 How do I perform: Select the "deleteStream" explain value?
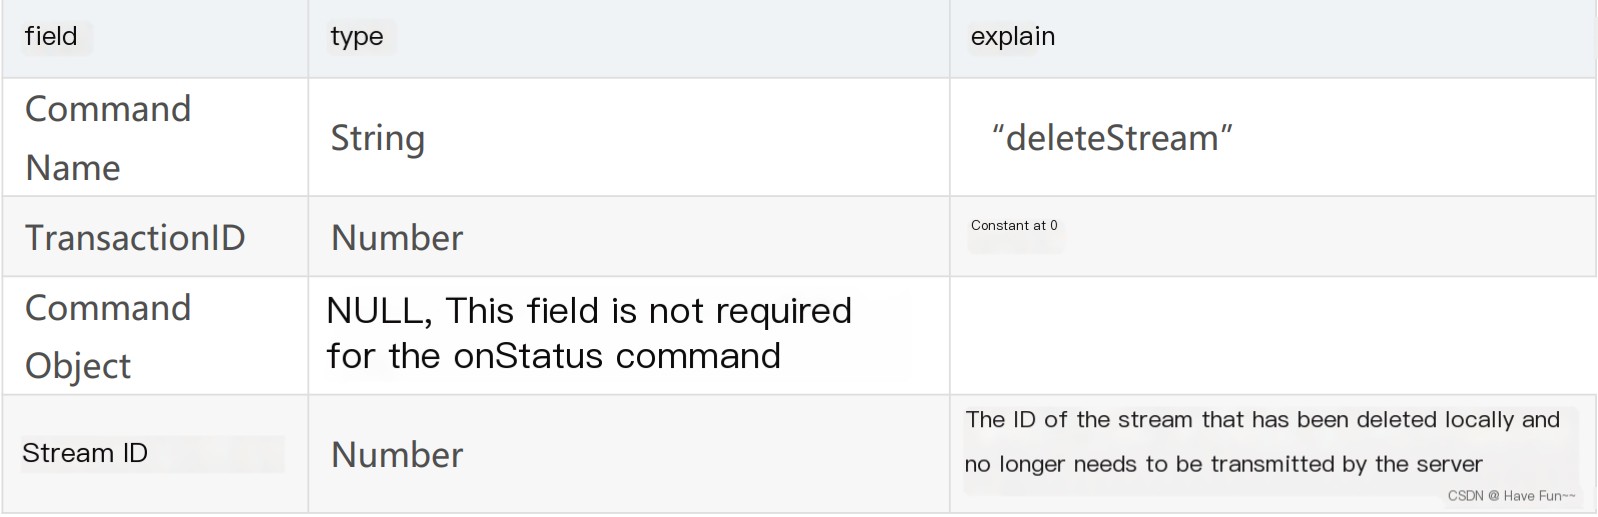click(x=1112, y=138)
